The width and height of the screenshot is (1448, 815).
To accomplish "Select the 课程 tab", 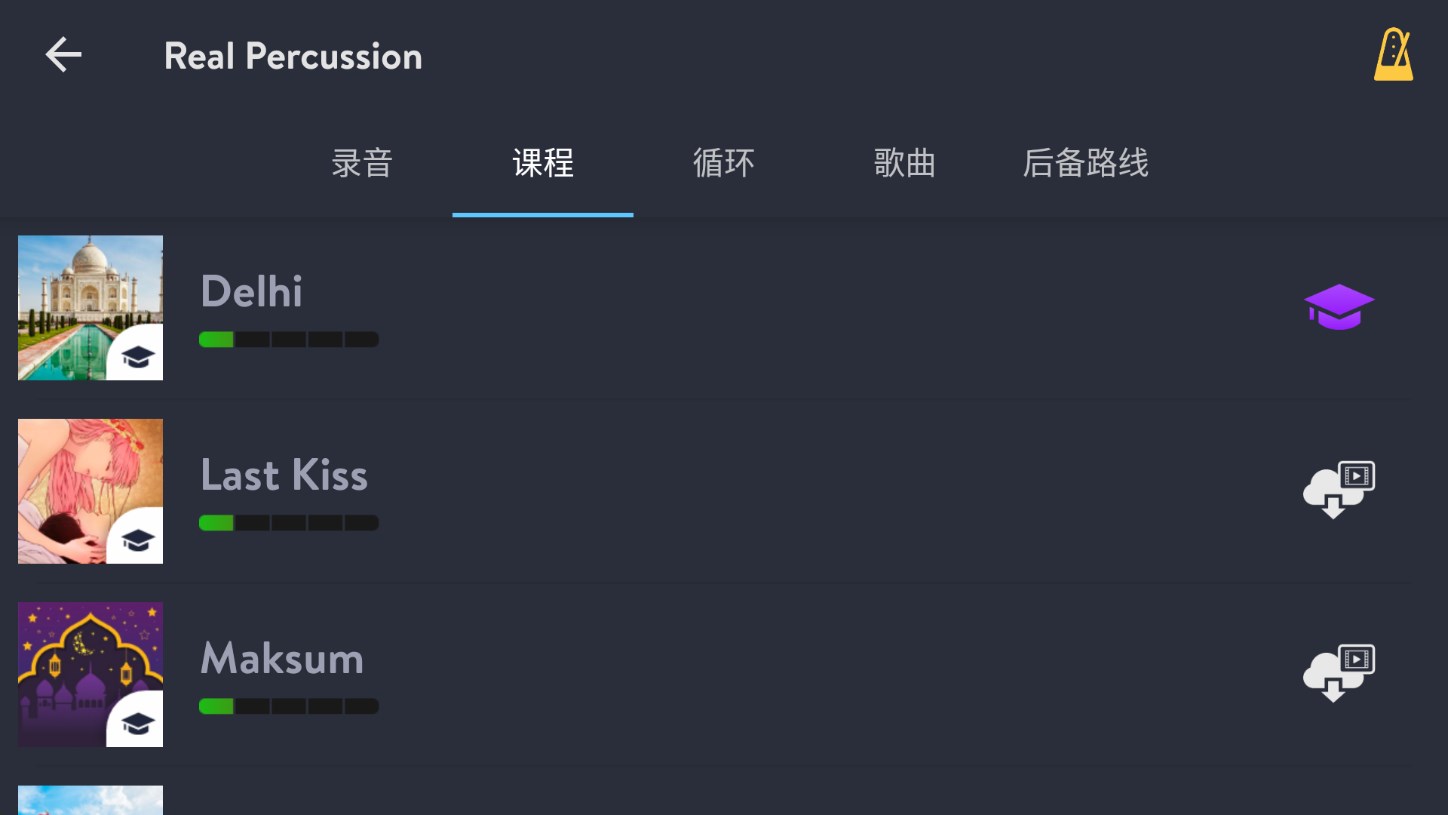I will point(543,163).
